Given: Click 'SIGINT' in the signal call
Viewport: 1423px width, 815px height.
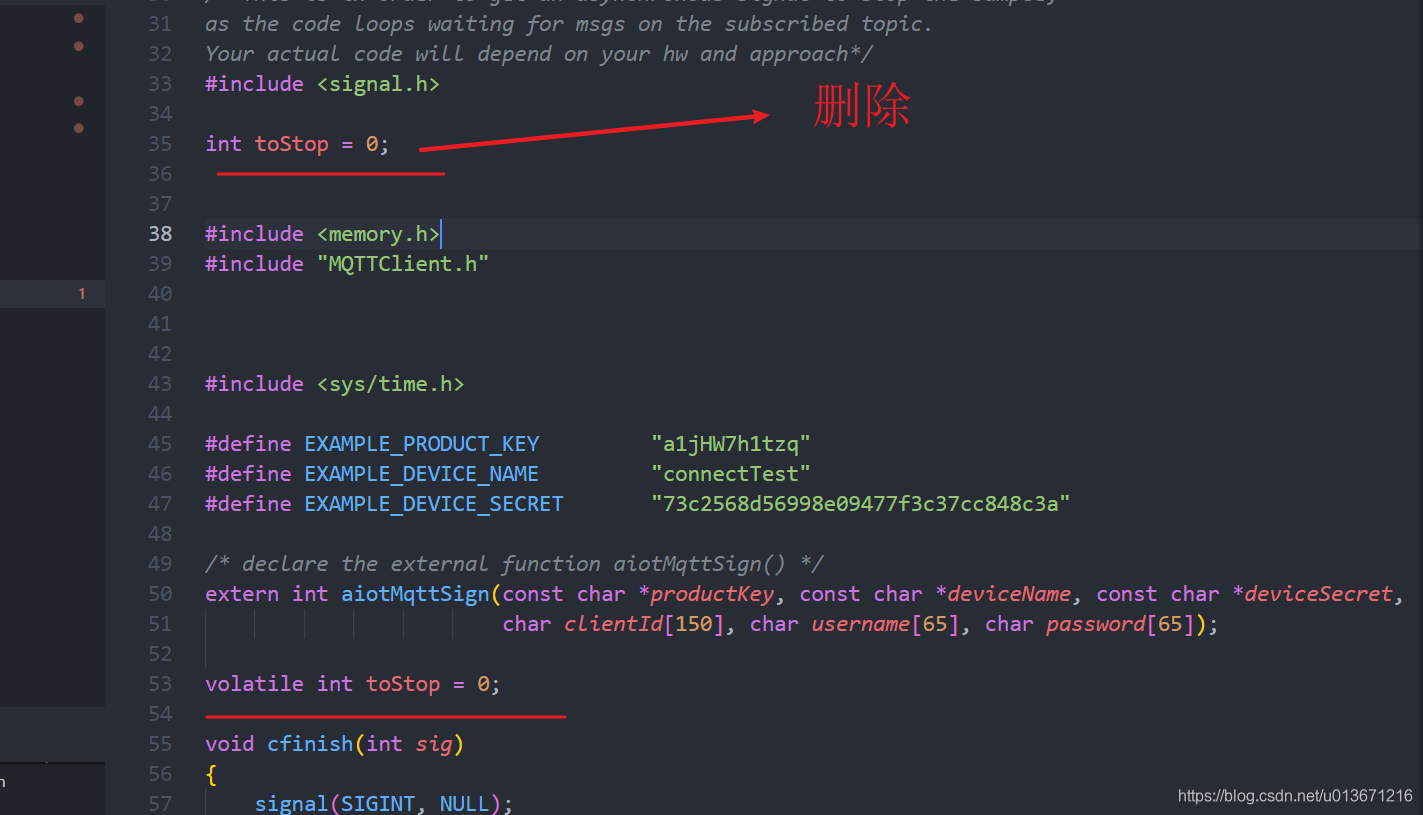Looking at the screenshot, I should [x=378, y=804].
